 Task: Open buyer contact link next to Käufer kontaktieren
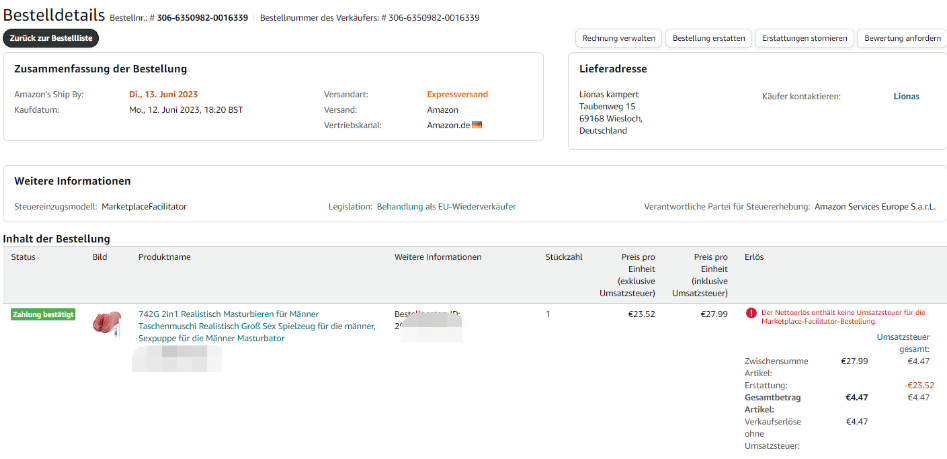pos(906,97)
